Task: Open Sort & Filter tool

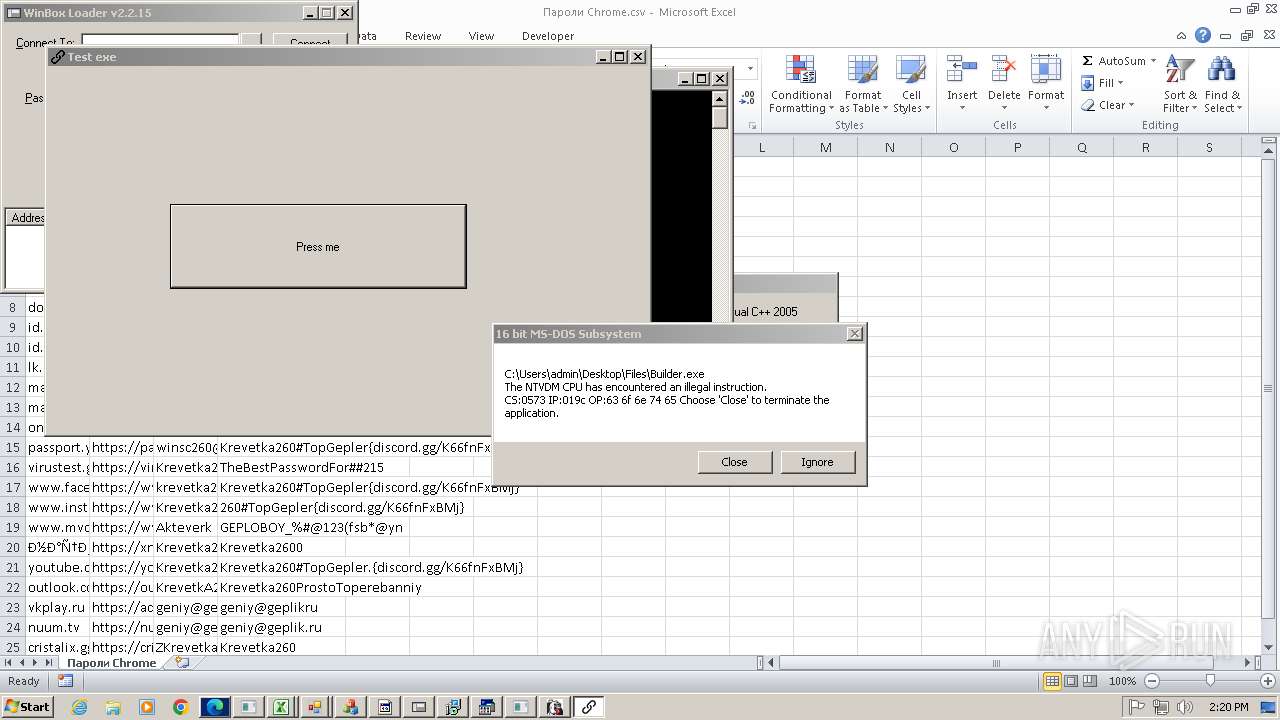Action: [x=1181, y=85]
